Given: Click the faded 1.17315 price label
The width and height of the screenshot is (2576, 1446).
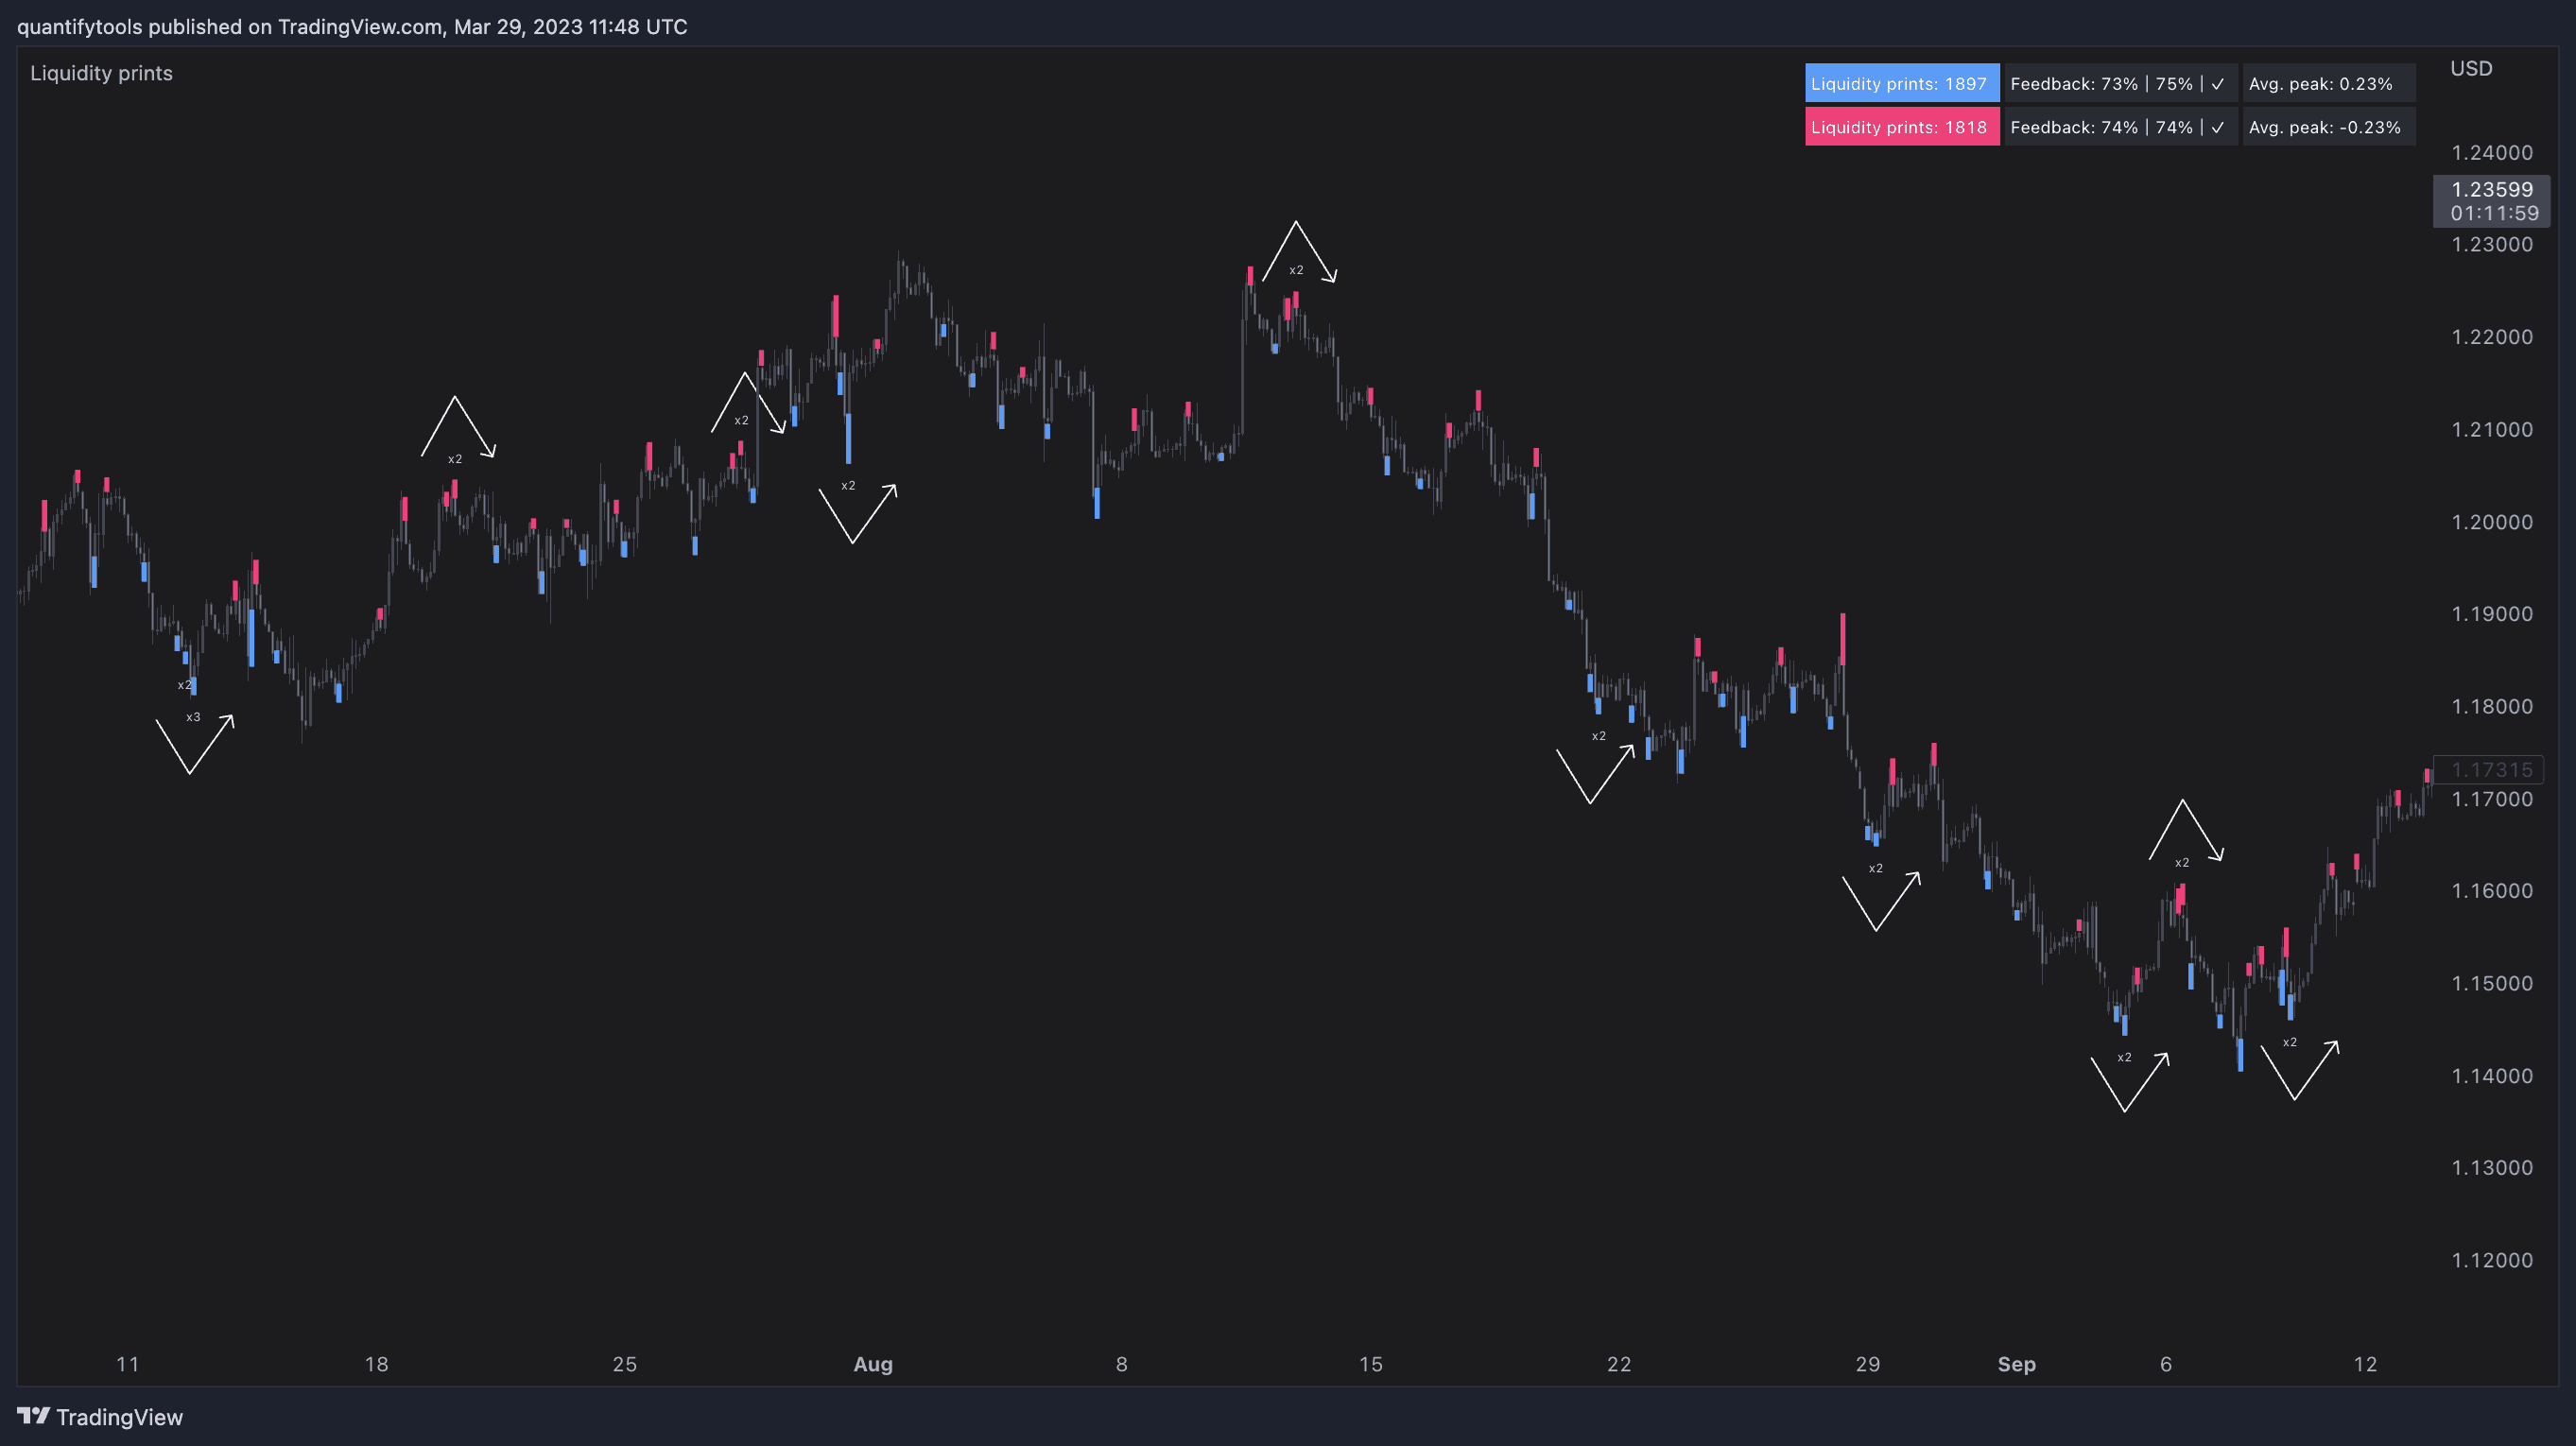Looking at the screenshot, I should point(2491,770).
